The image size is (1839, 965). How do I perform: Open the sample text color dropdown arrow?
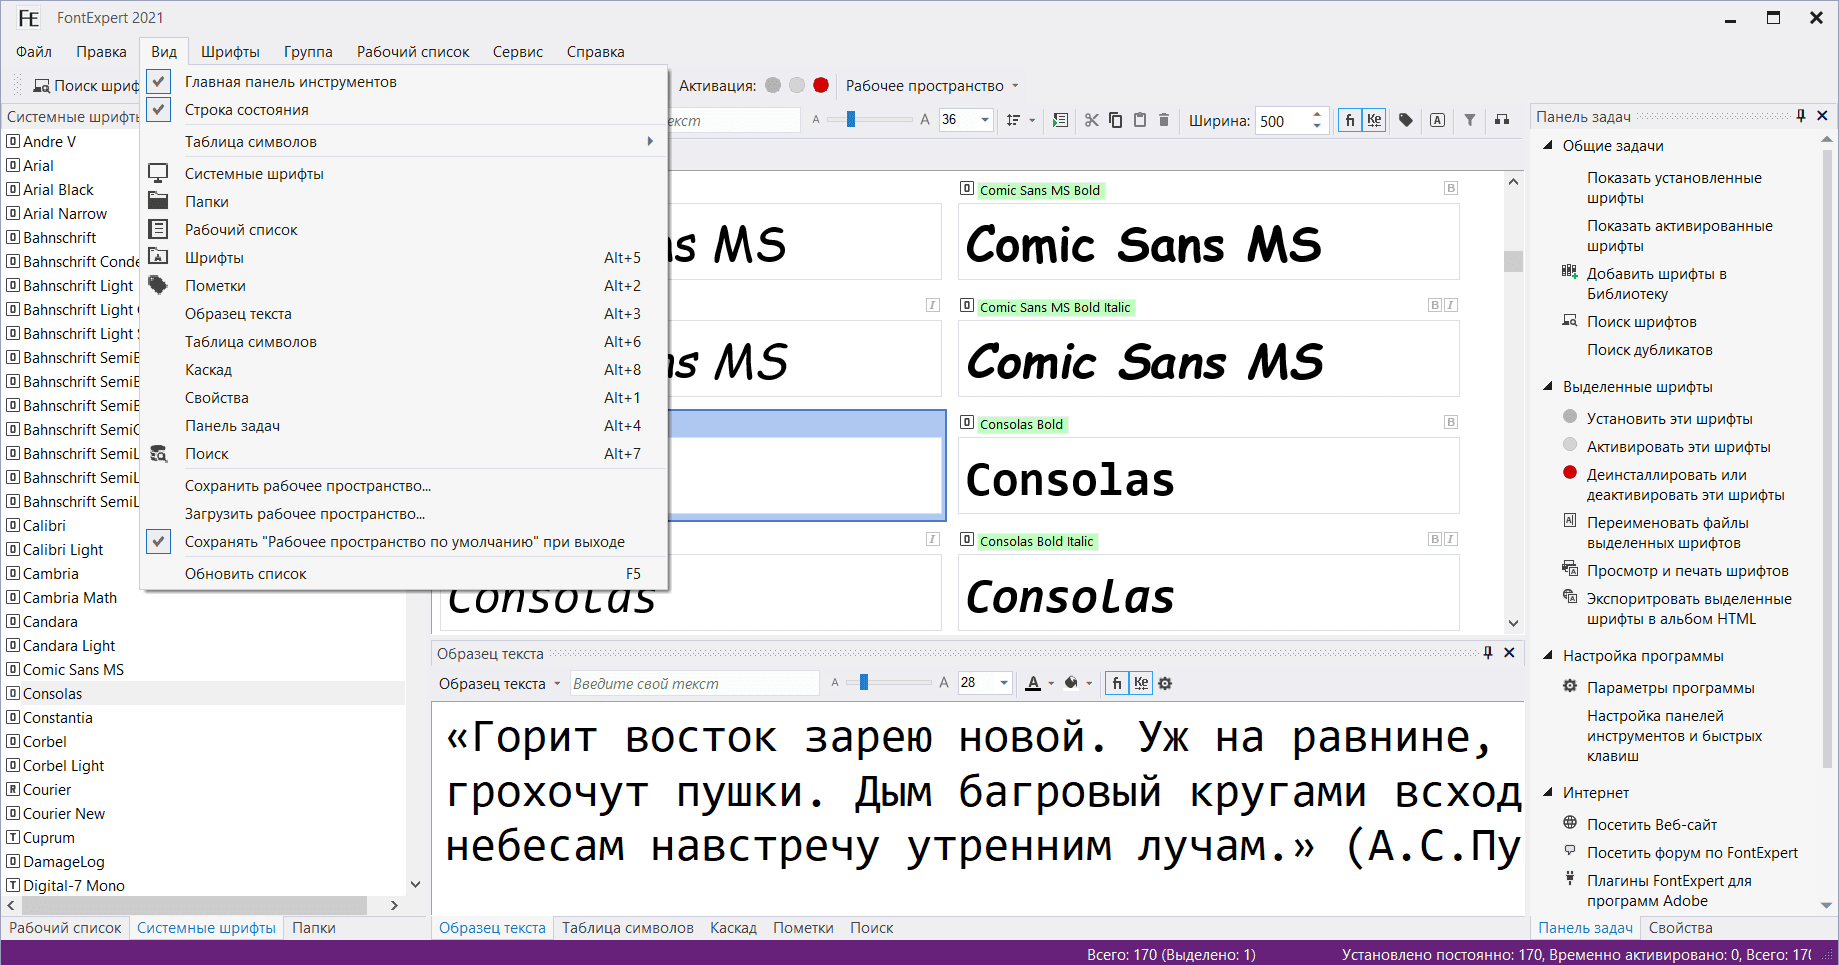(x=1051, y=684)
